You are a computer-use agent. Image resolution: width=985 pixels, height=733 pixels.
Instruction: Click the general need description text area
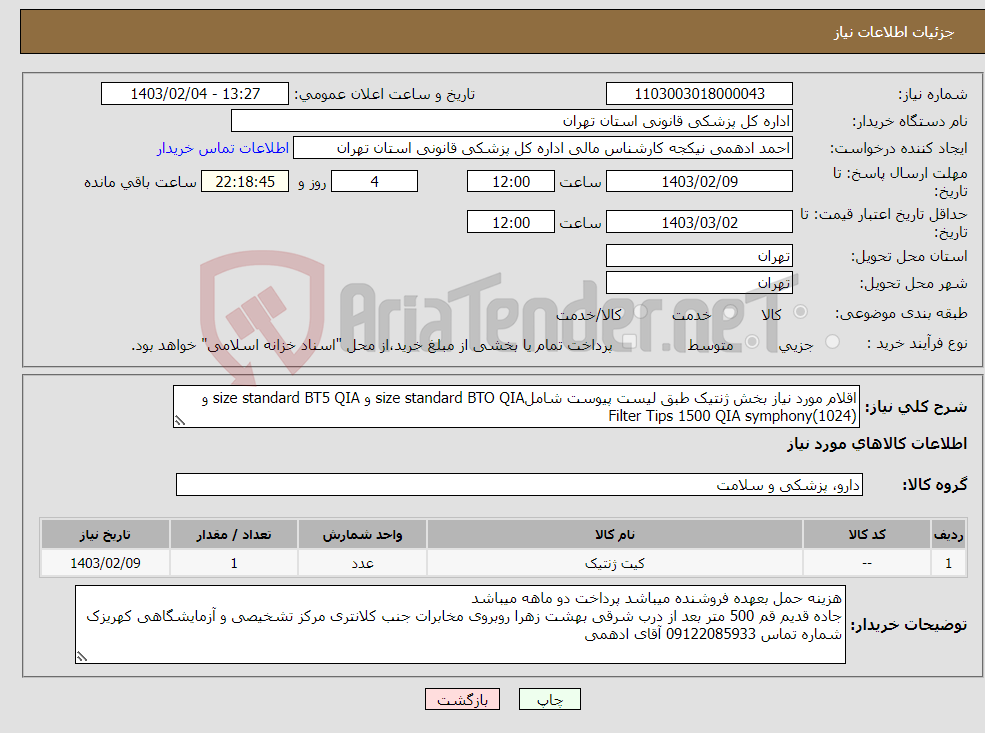point(516,407)
